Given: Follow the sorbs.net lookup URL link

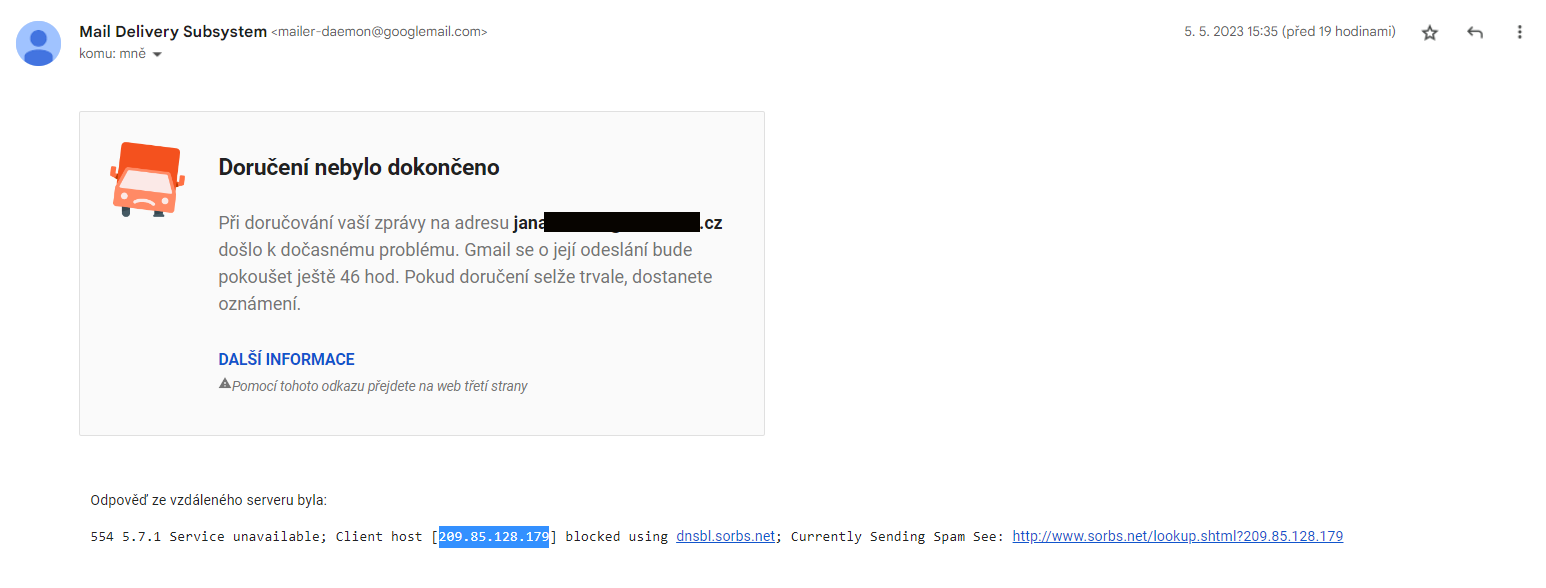Looking at the screenshot, I should click(x=1177, y=536).
